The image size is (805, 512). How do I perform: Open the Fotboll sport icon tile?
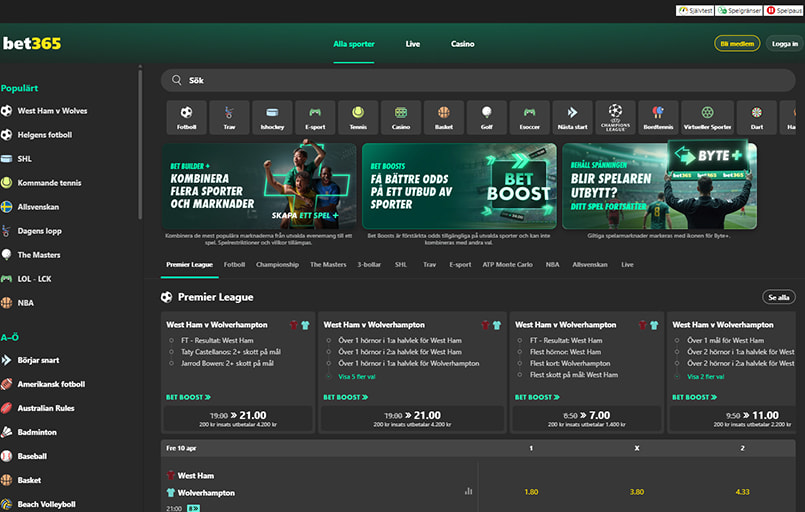coord(186,118)
